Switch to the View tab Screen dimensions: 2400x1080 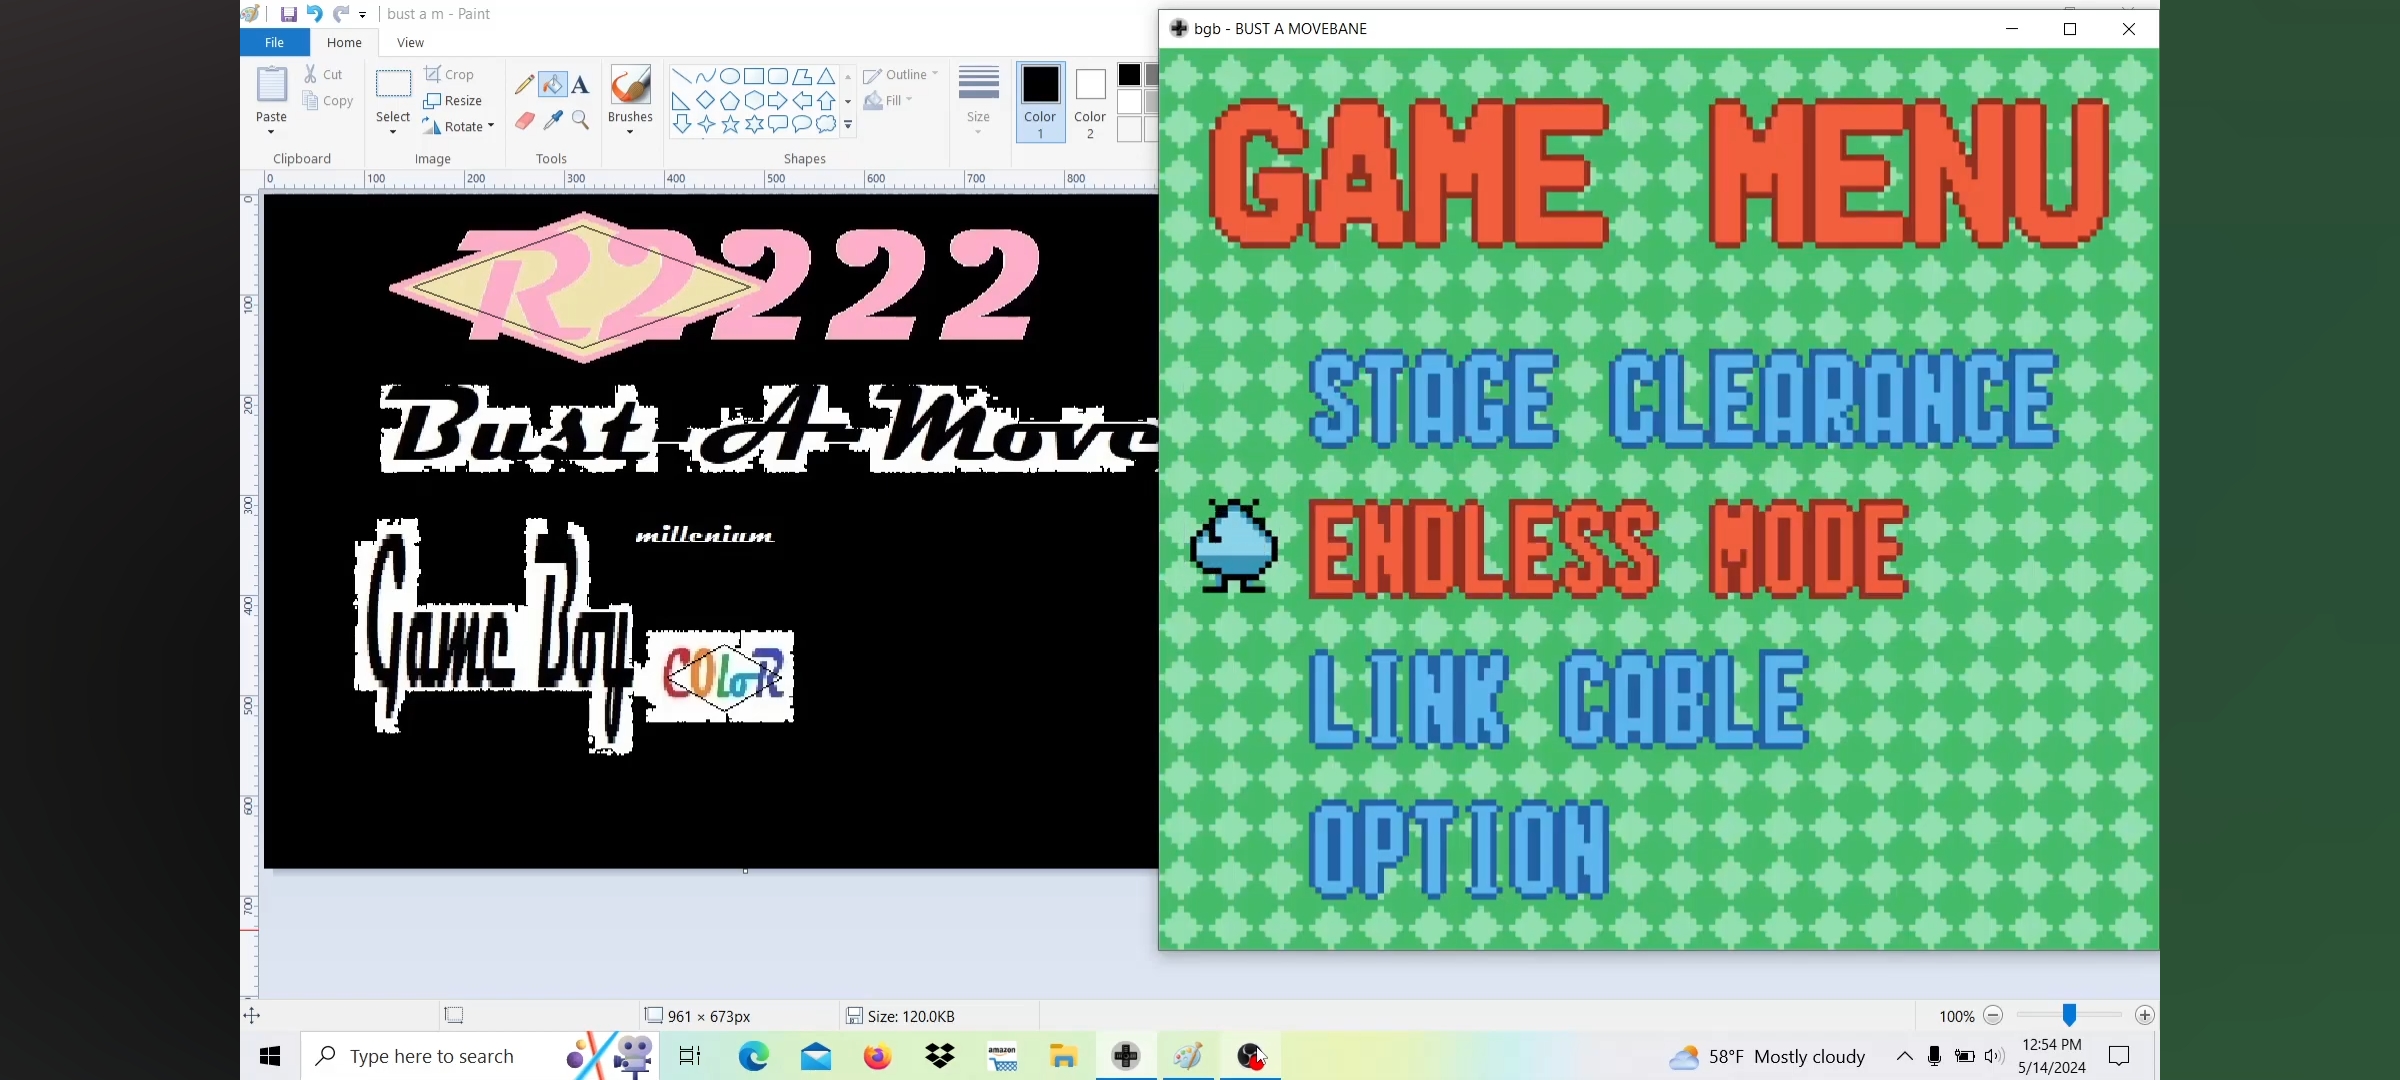(410, 42)
